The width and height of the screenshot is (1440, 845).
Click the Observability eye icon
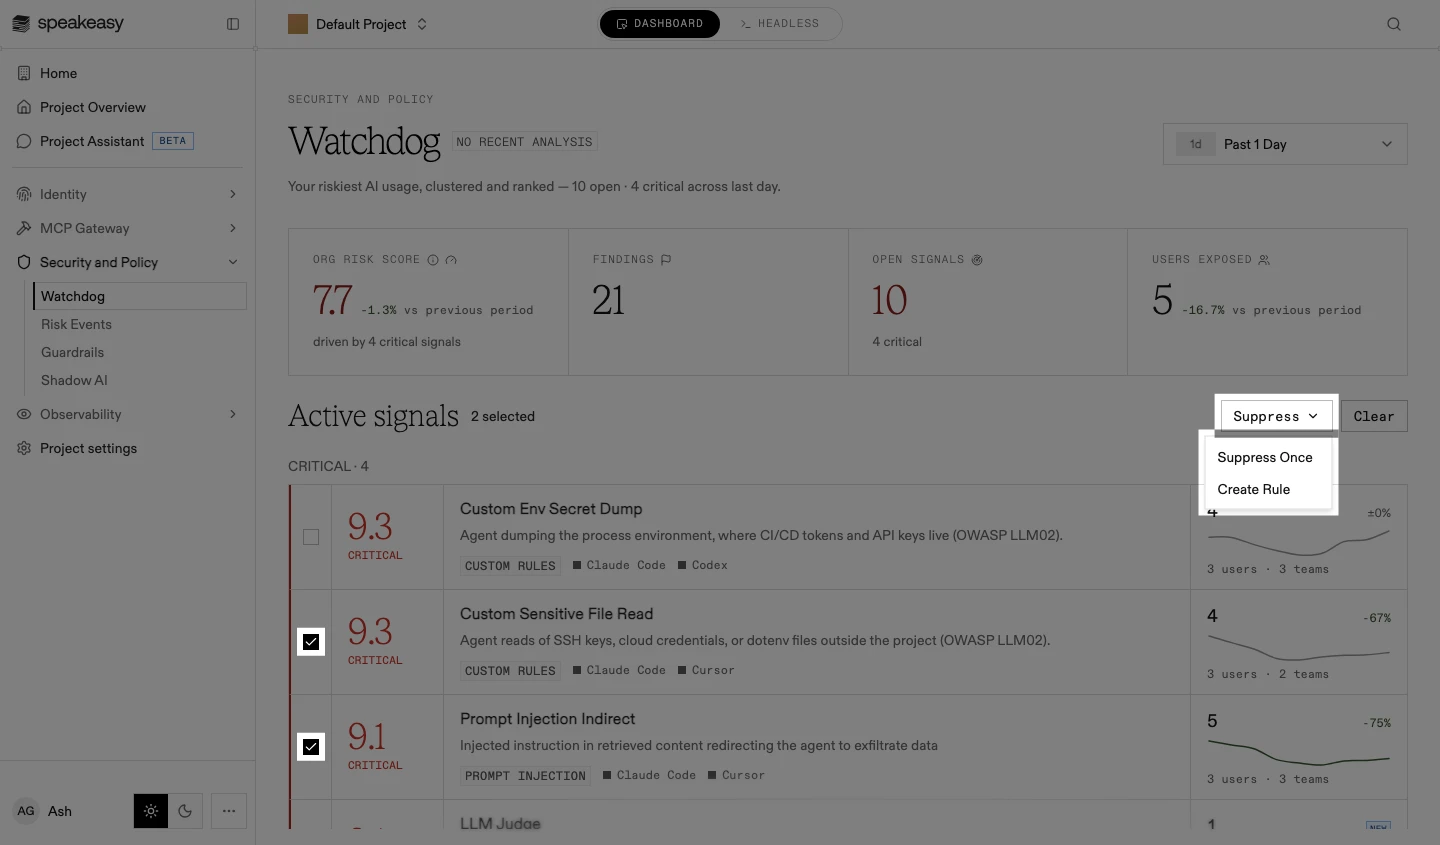point(24,414)
